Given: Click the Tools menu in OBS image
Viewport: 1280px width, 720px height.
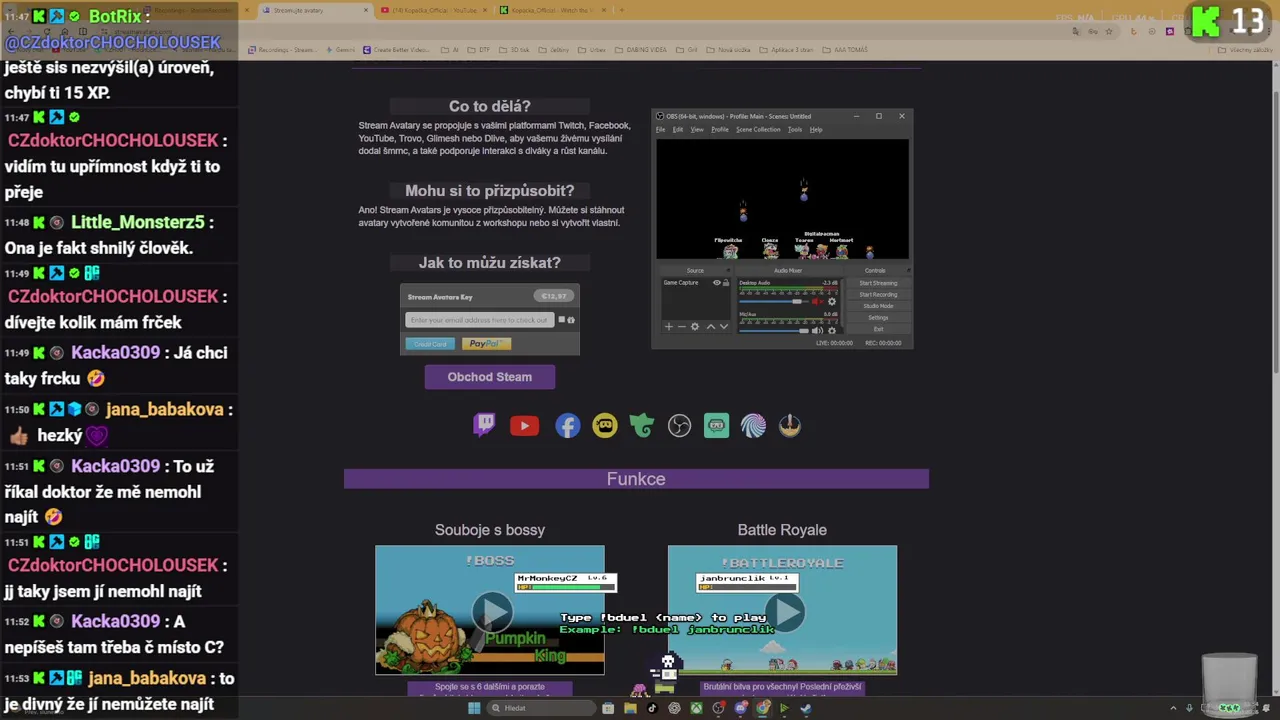Looking at the screenshot, I should click(x=794, y=129).
